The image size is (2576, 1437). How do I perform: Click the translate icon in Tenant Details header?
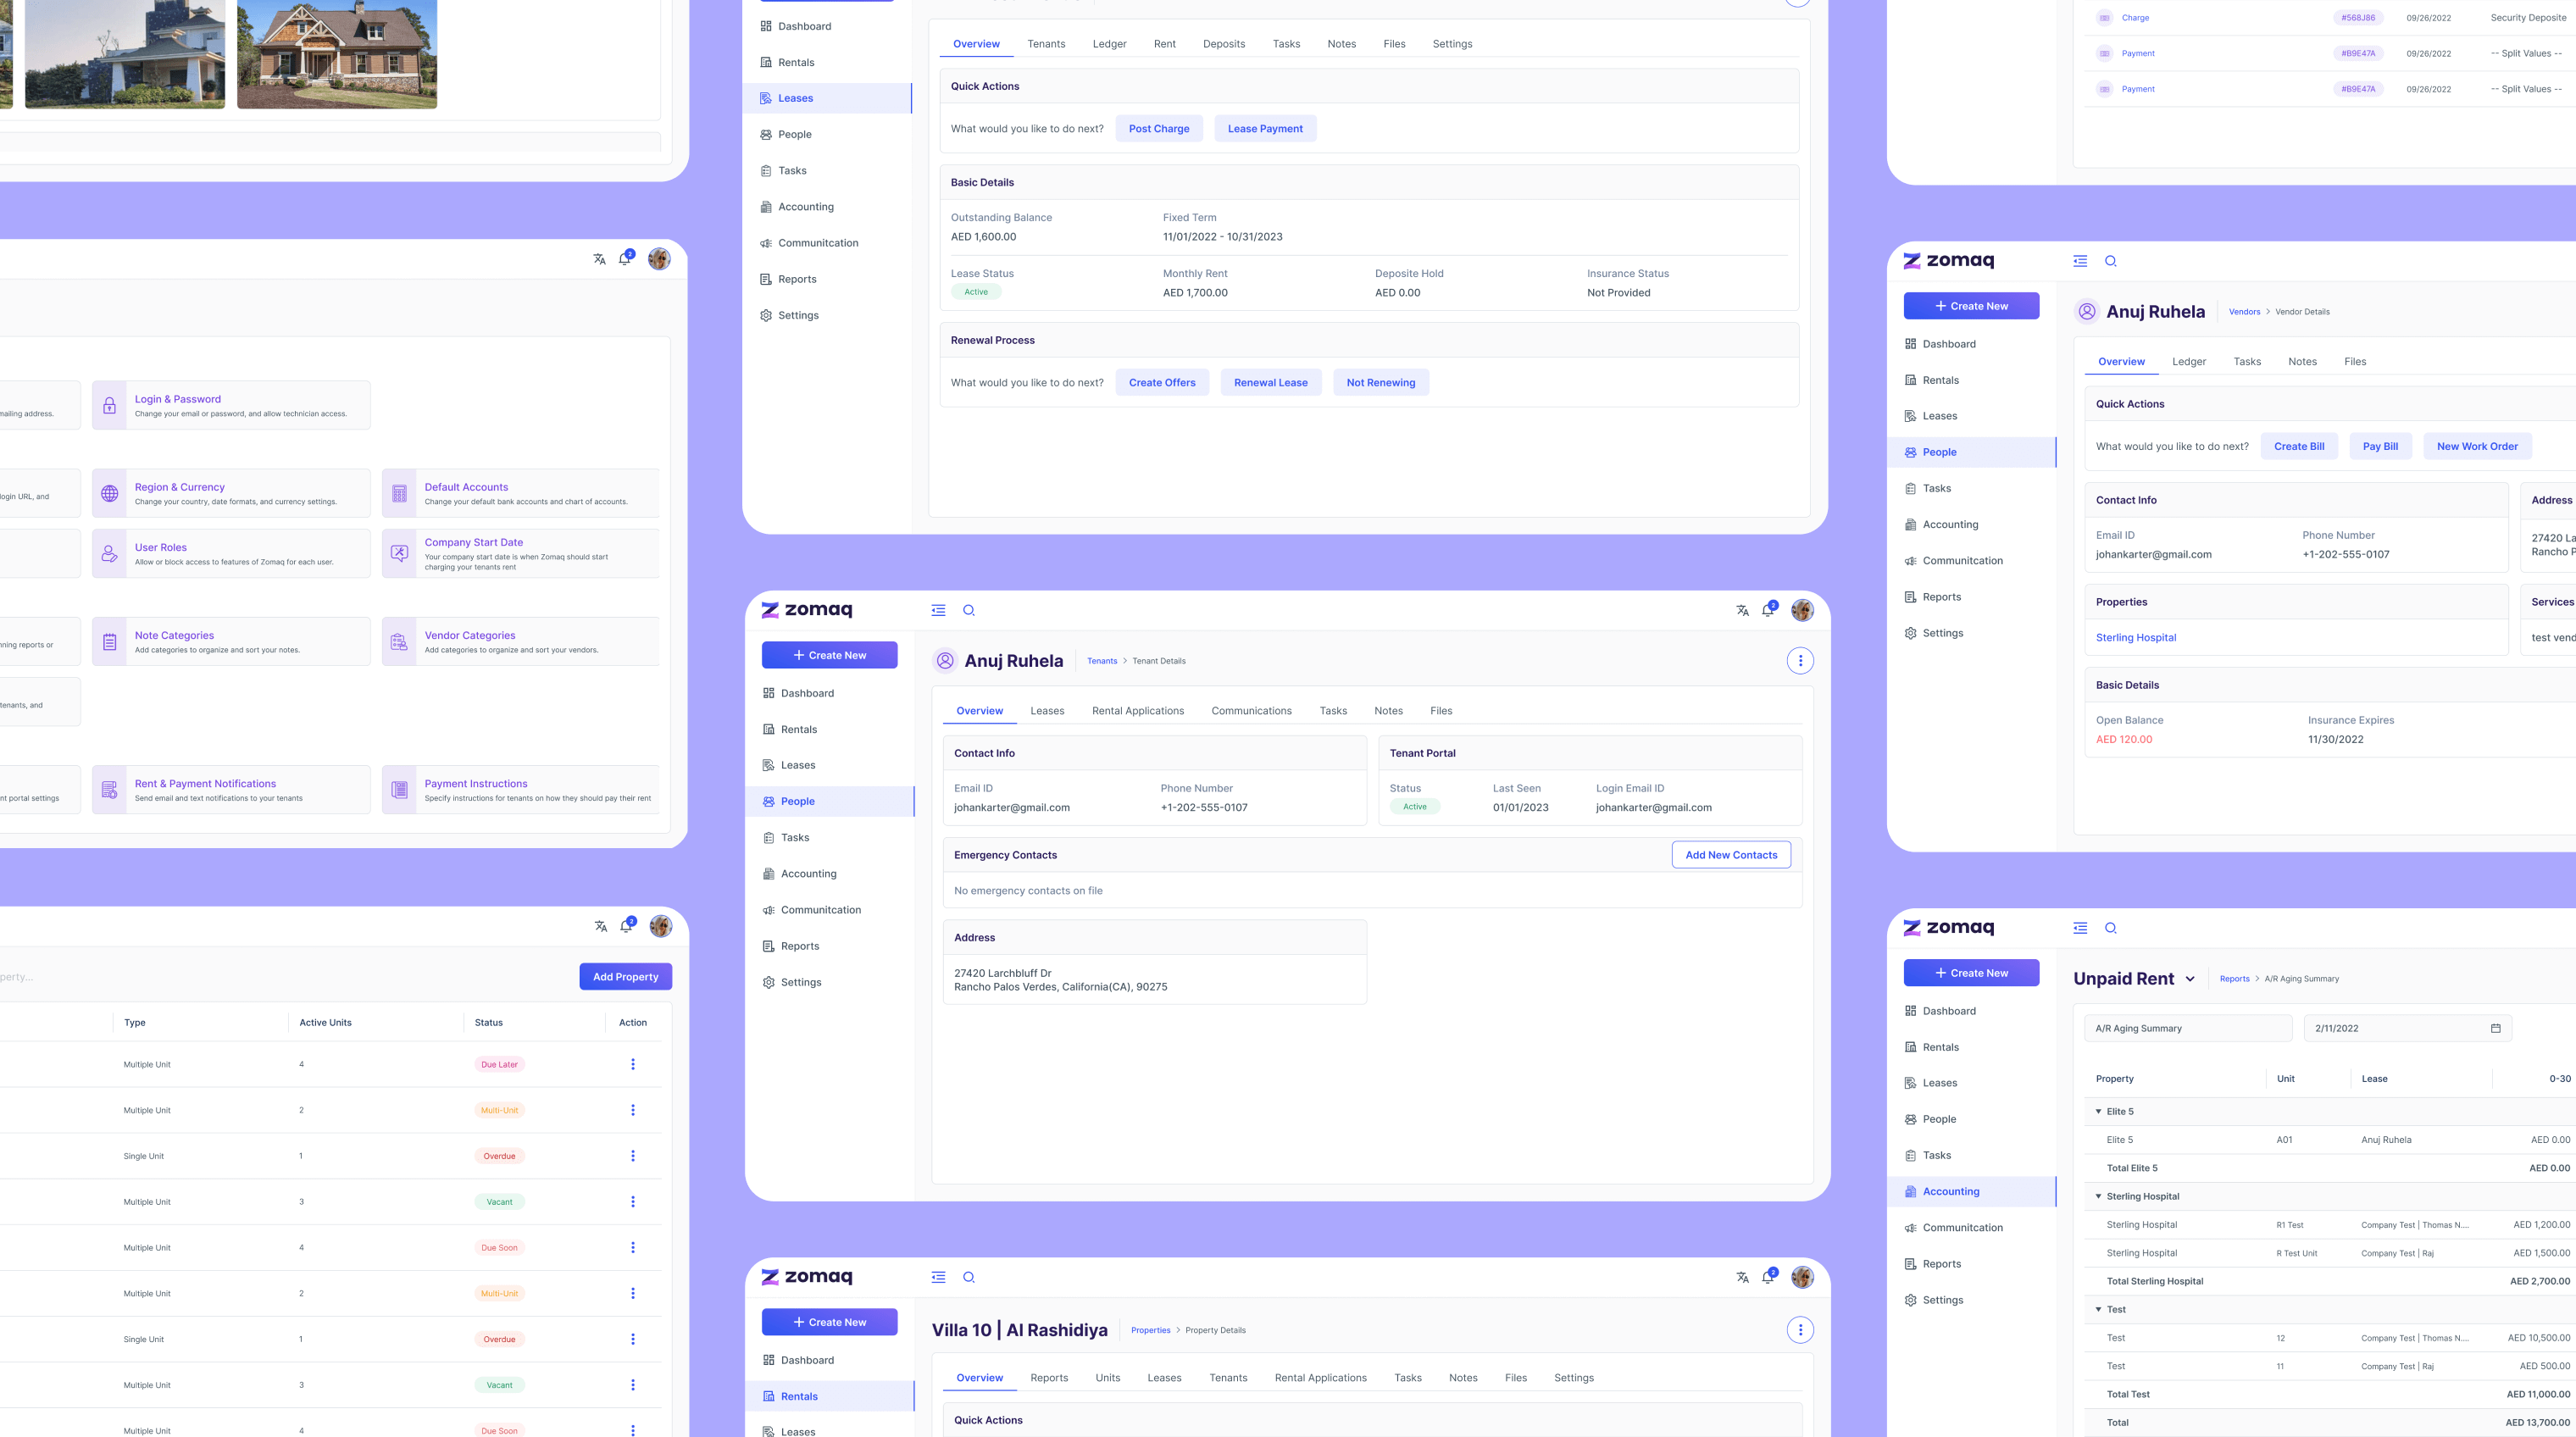click(1742, 610)
